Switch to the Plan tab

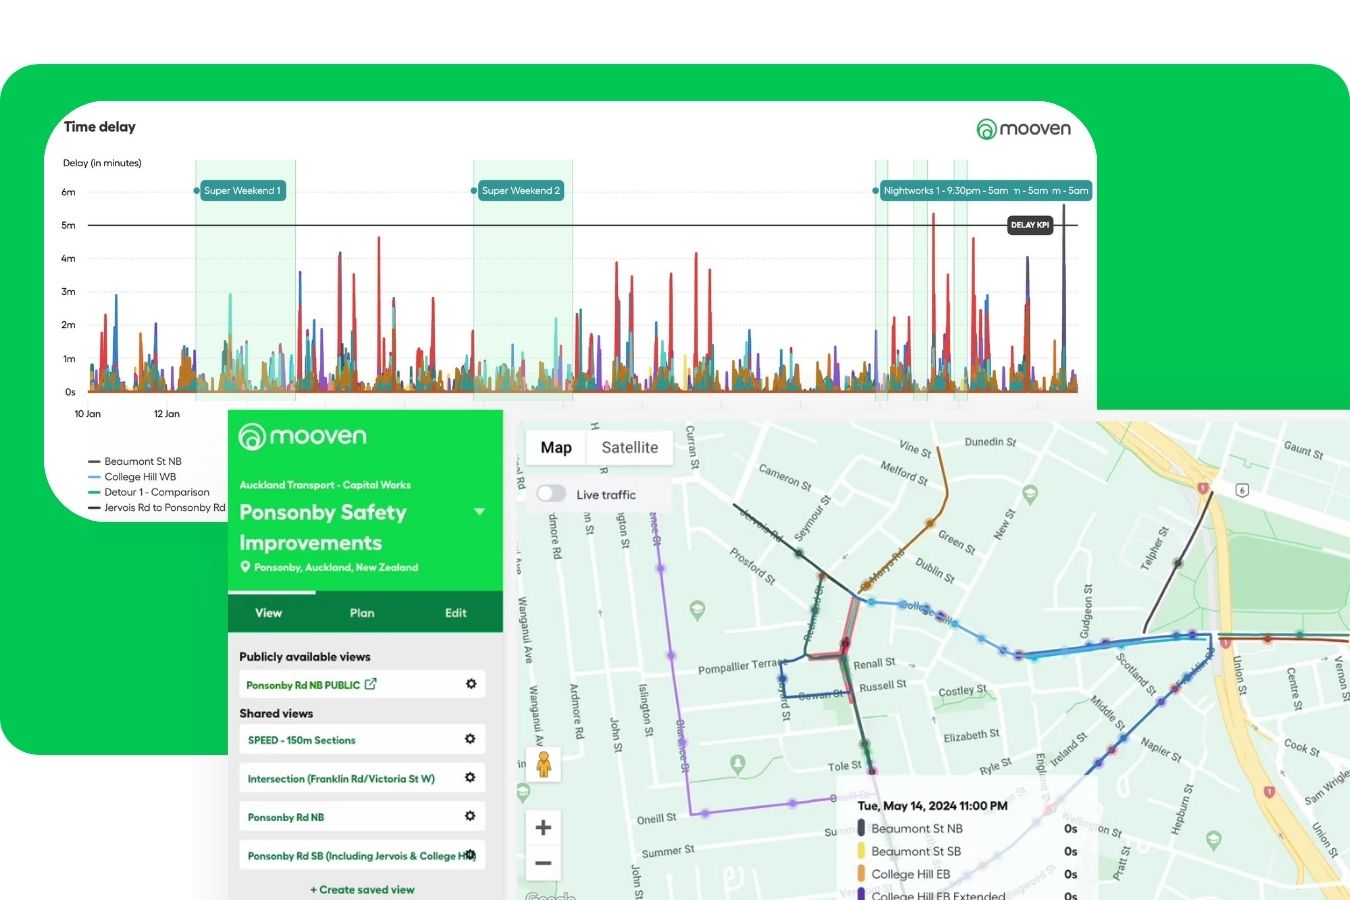coord(362,613)
